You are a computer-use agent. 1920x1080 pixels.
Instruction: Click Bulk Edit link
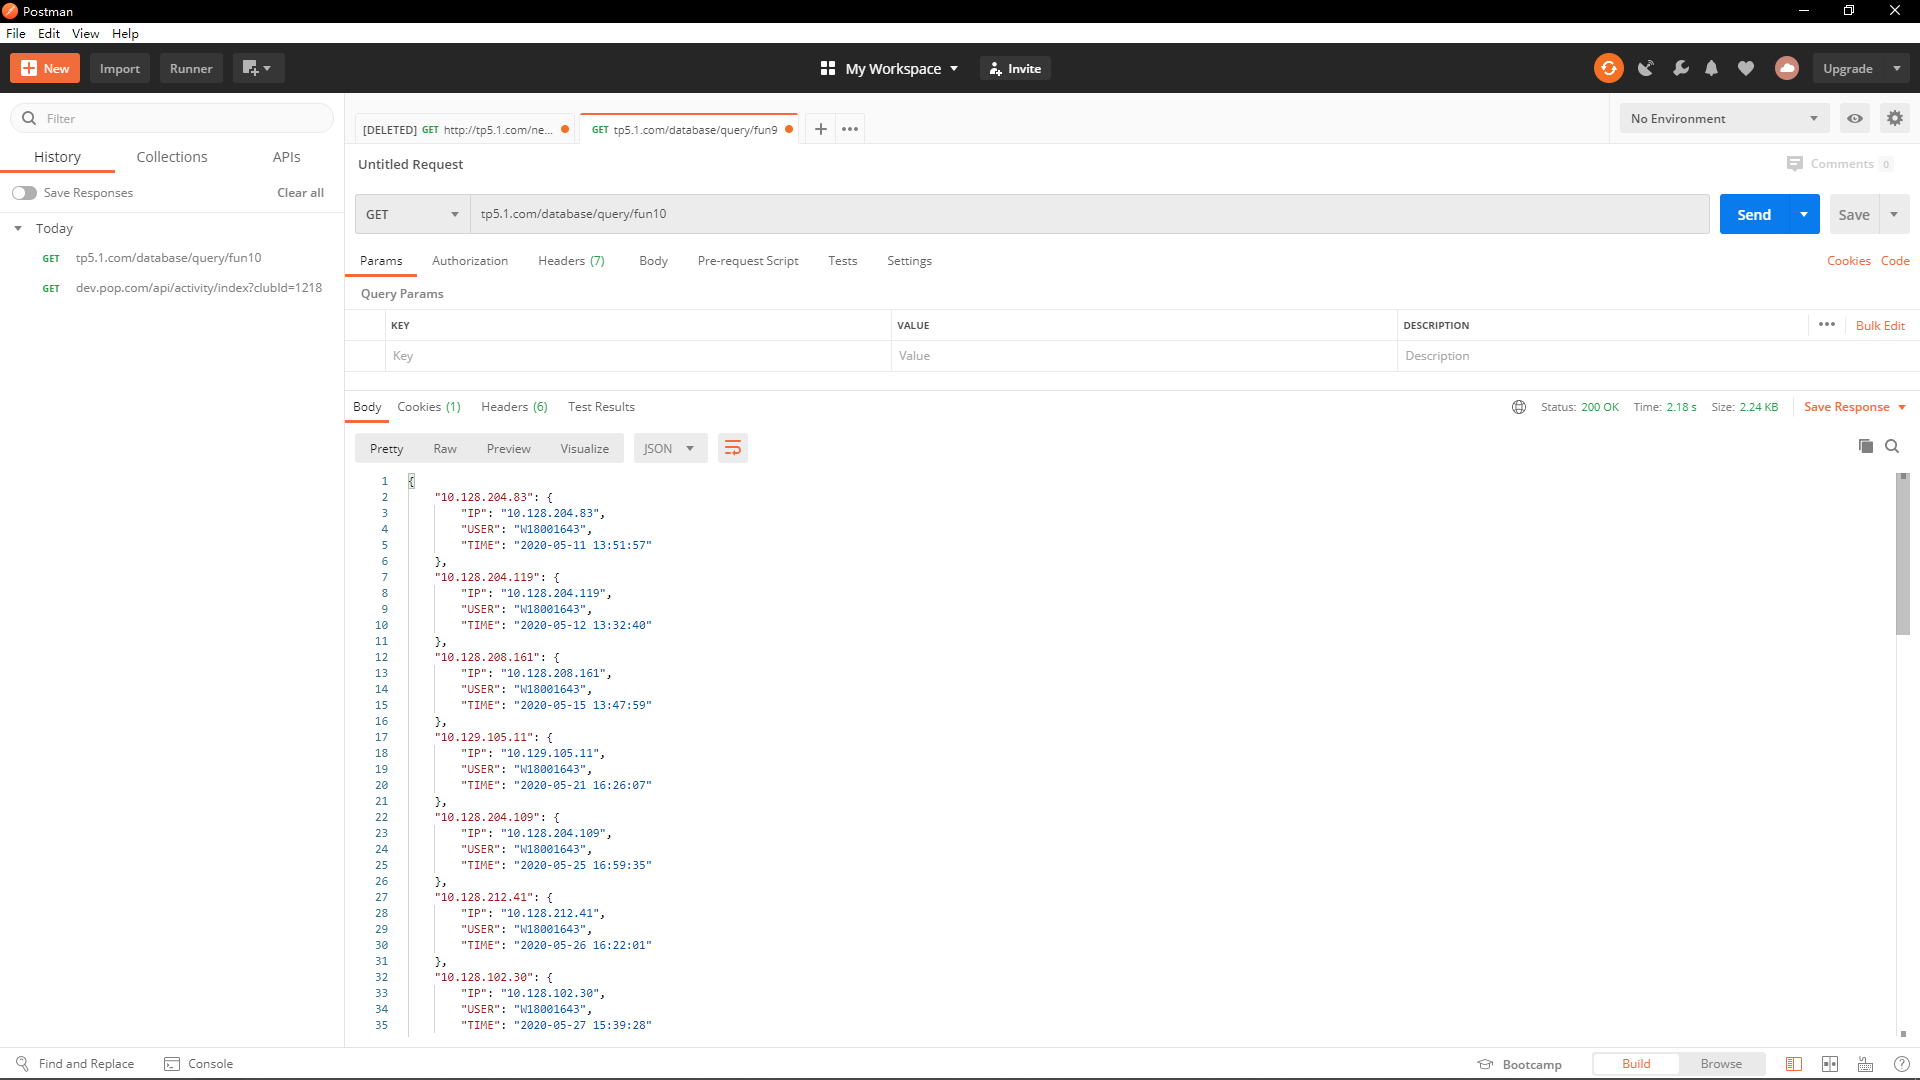tap(1880, 325)
